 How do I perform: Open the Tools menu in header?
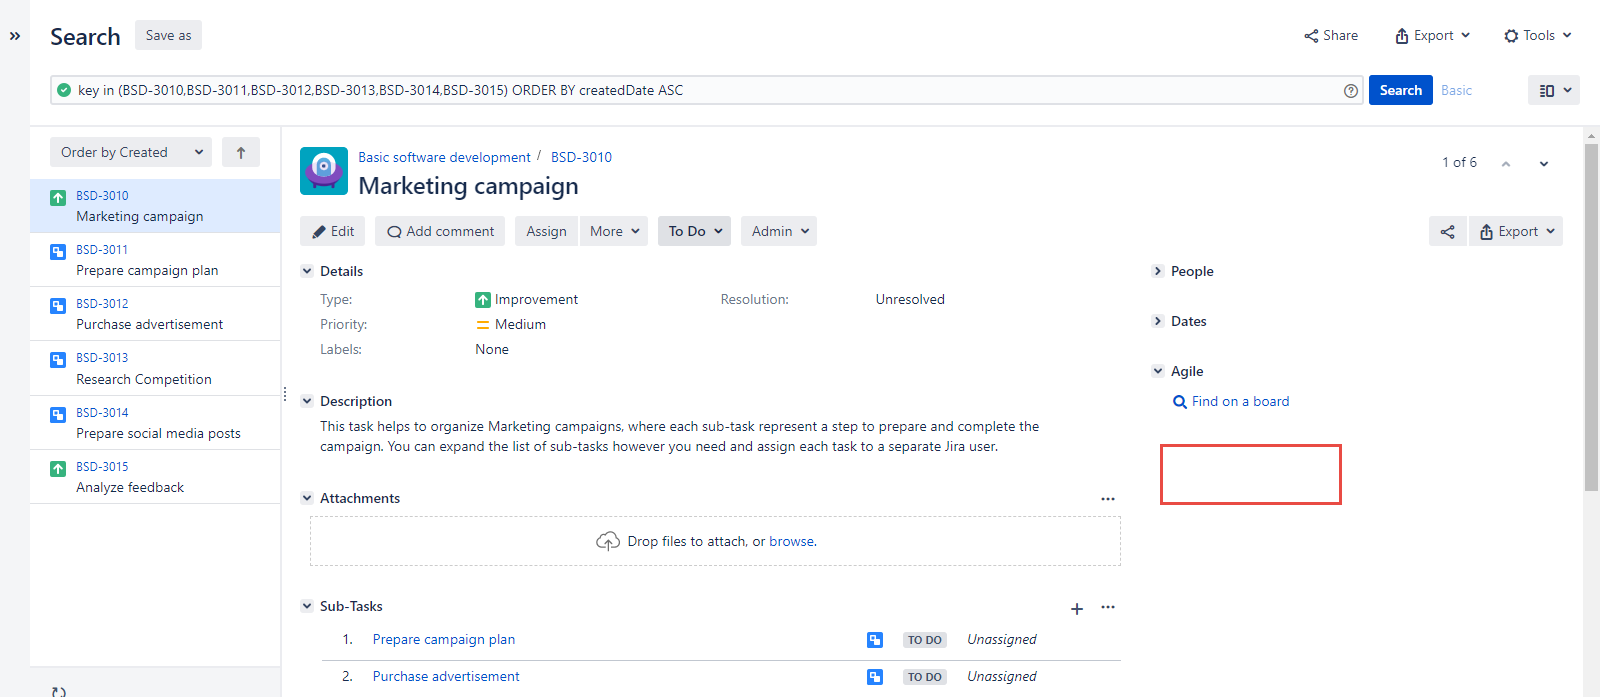(1538, 36)
